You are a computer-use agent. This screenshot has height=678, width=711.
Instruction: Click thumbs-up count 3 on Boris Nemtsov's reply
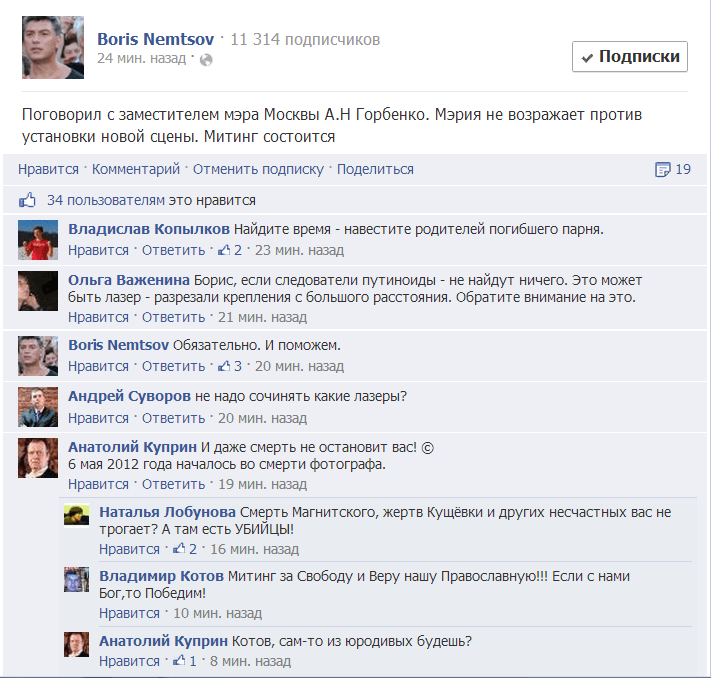(x=230, y=366)
